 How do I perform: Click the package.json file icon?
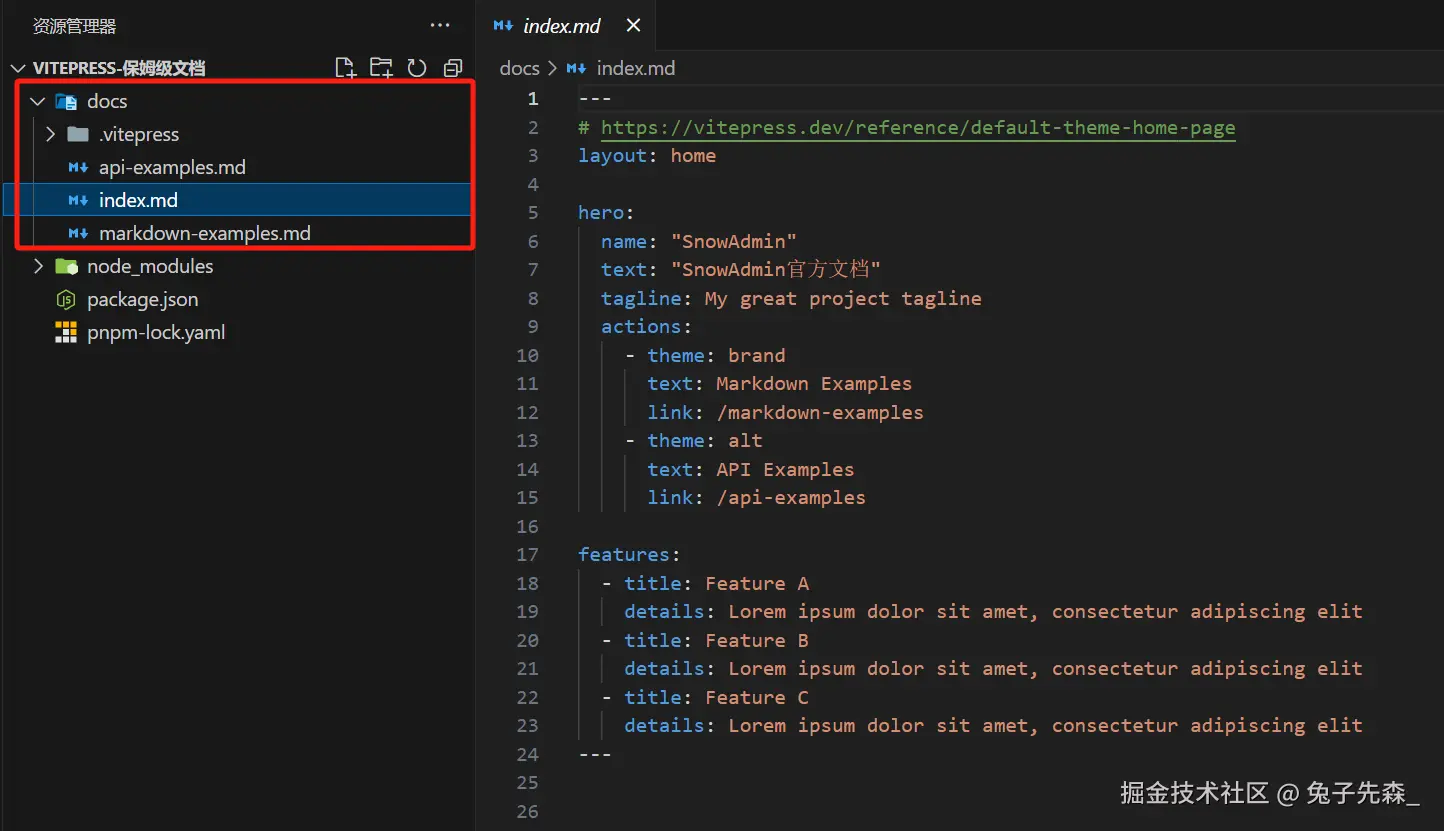tap(66, 299)
